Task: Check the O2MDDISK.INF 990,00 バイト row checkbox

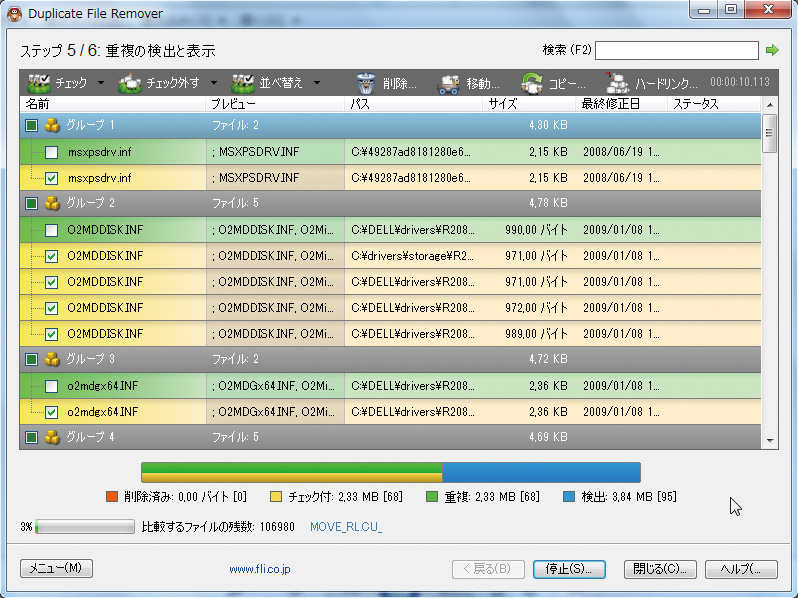Action: tap(51, 230)
